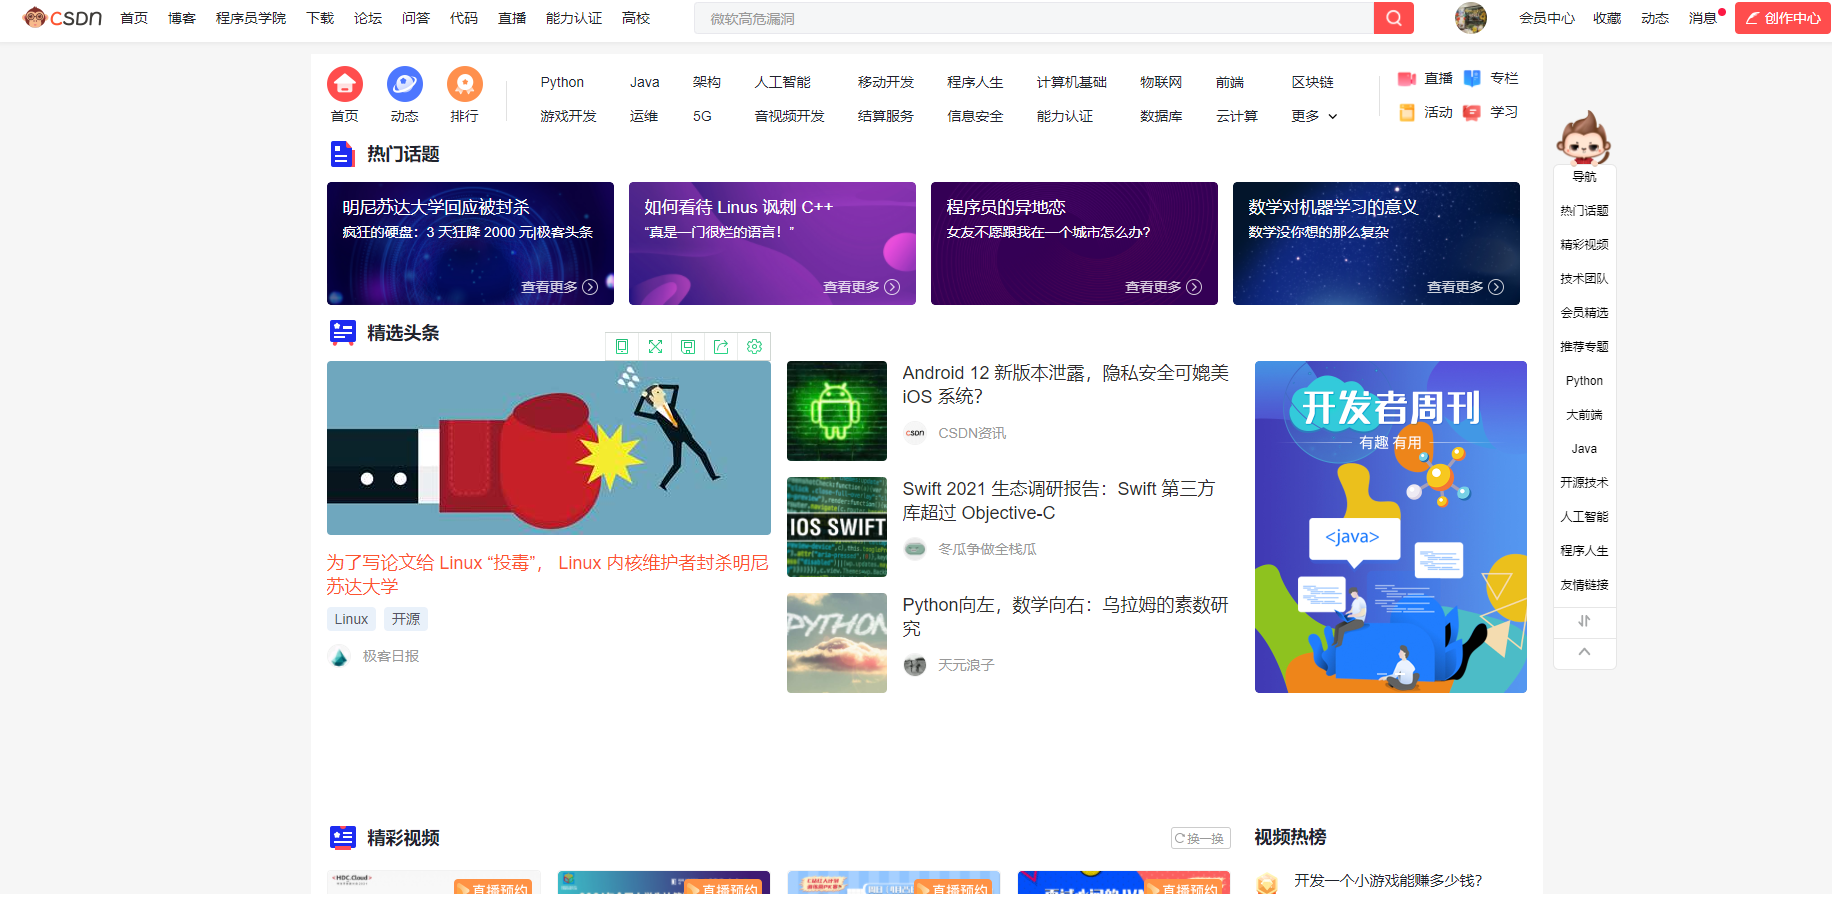Expand the 更多 categories dropdown
The height and width of the screenshot is (897, 1832).
click(1314, 116)
